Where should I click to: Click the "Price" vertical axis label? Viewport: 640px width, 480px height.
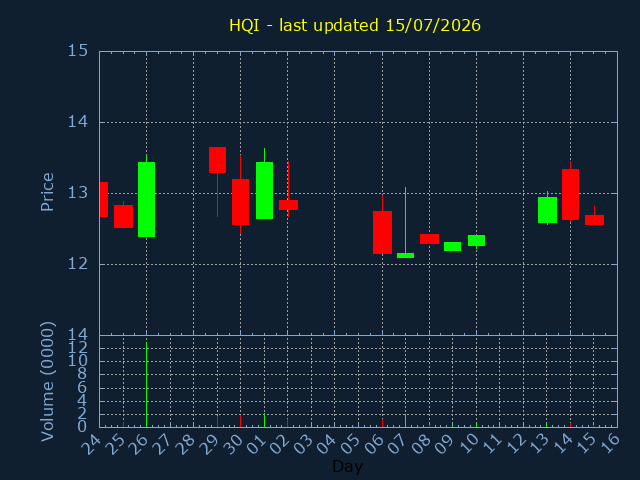tap(47, 192)
